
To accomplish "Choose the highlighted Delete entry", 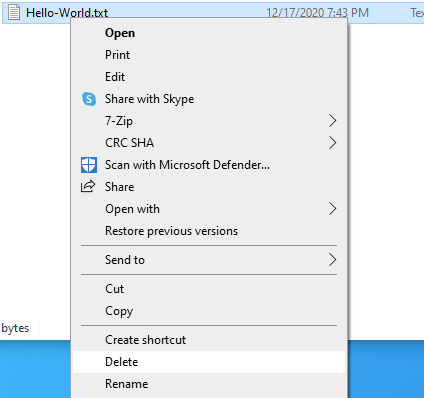I will point(209,362).
